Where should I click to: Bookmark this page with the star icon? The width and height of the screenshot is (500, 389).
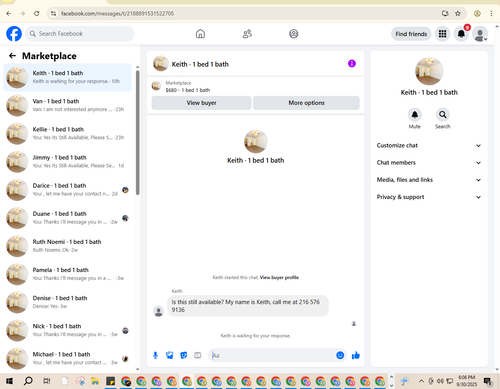tap(458, 13)
